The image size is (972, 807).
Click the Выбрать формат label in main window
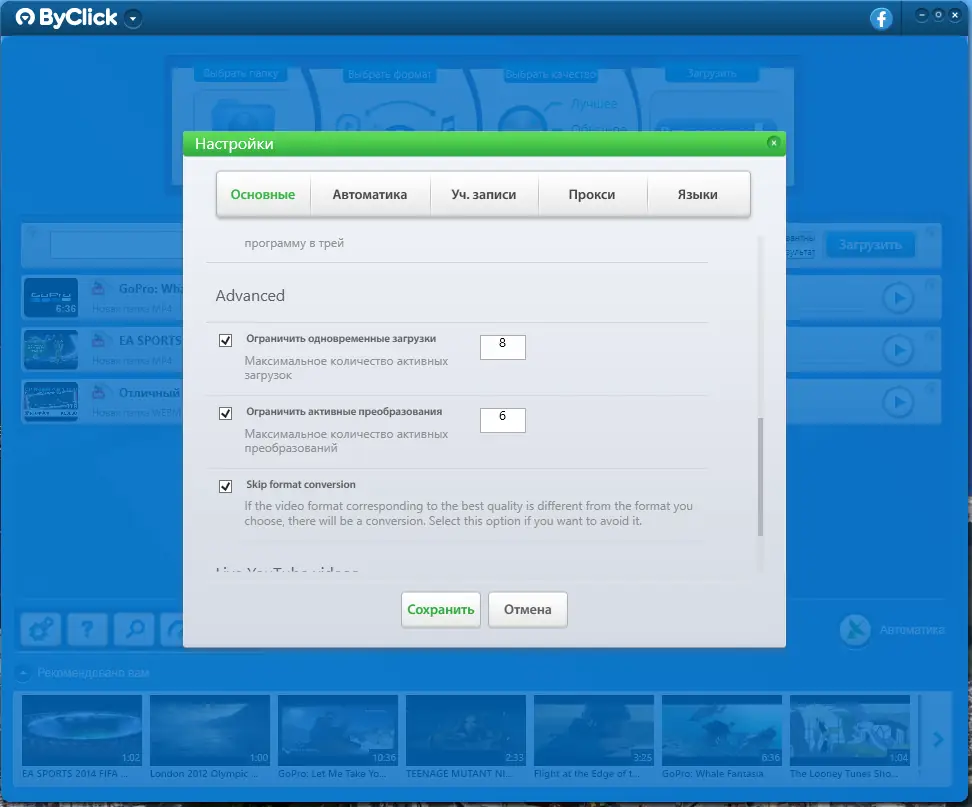point(389,74)
